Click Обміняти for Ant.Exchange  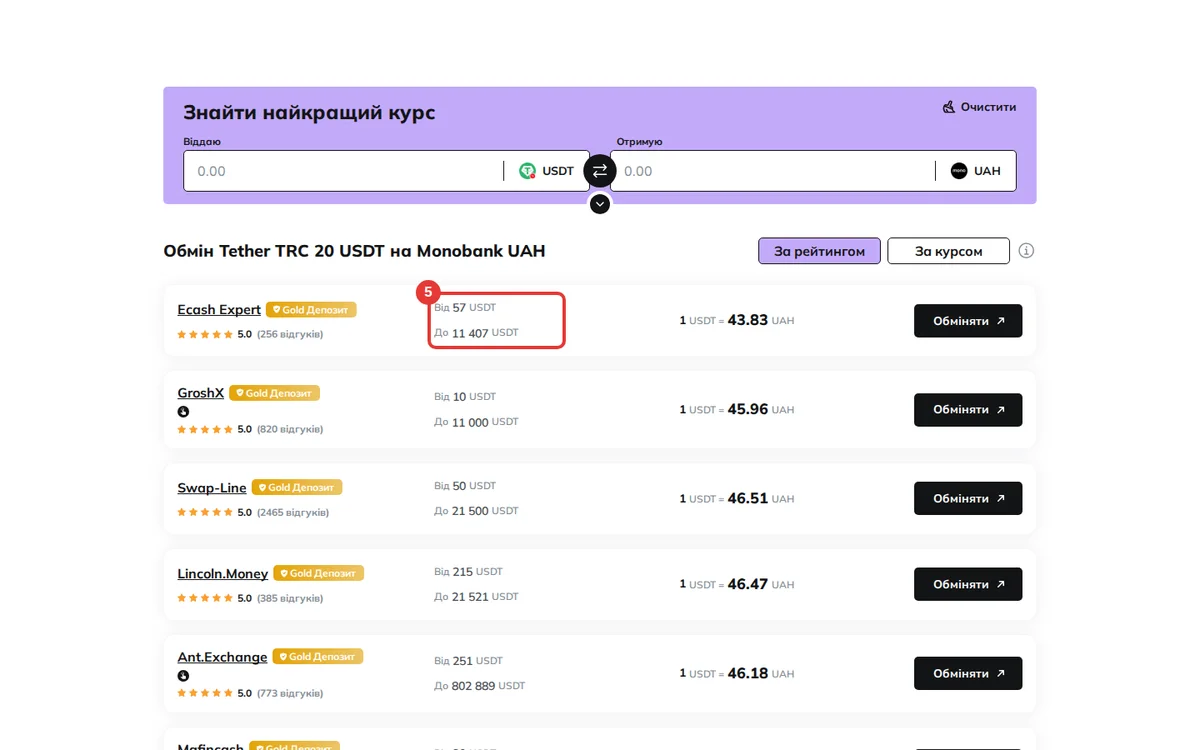click(x=968, y=673)
